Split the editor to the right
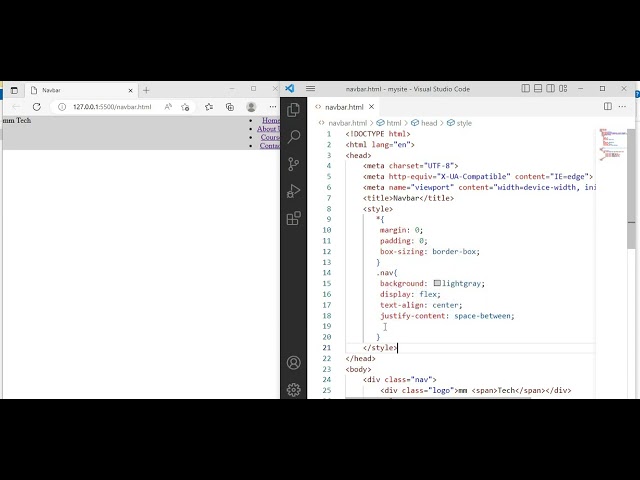 coord(608,107)
